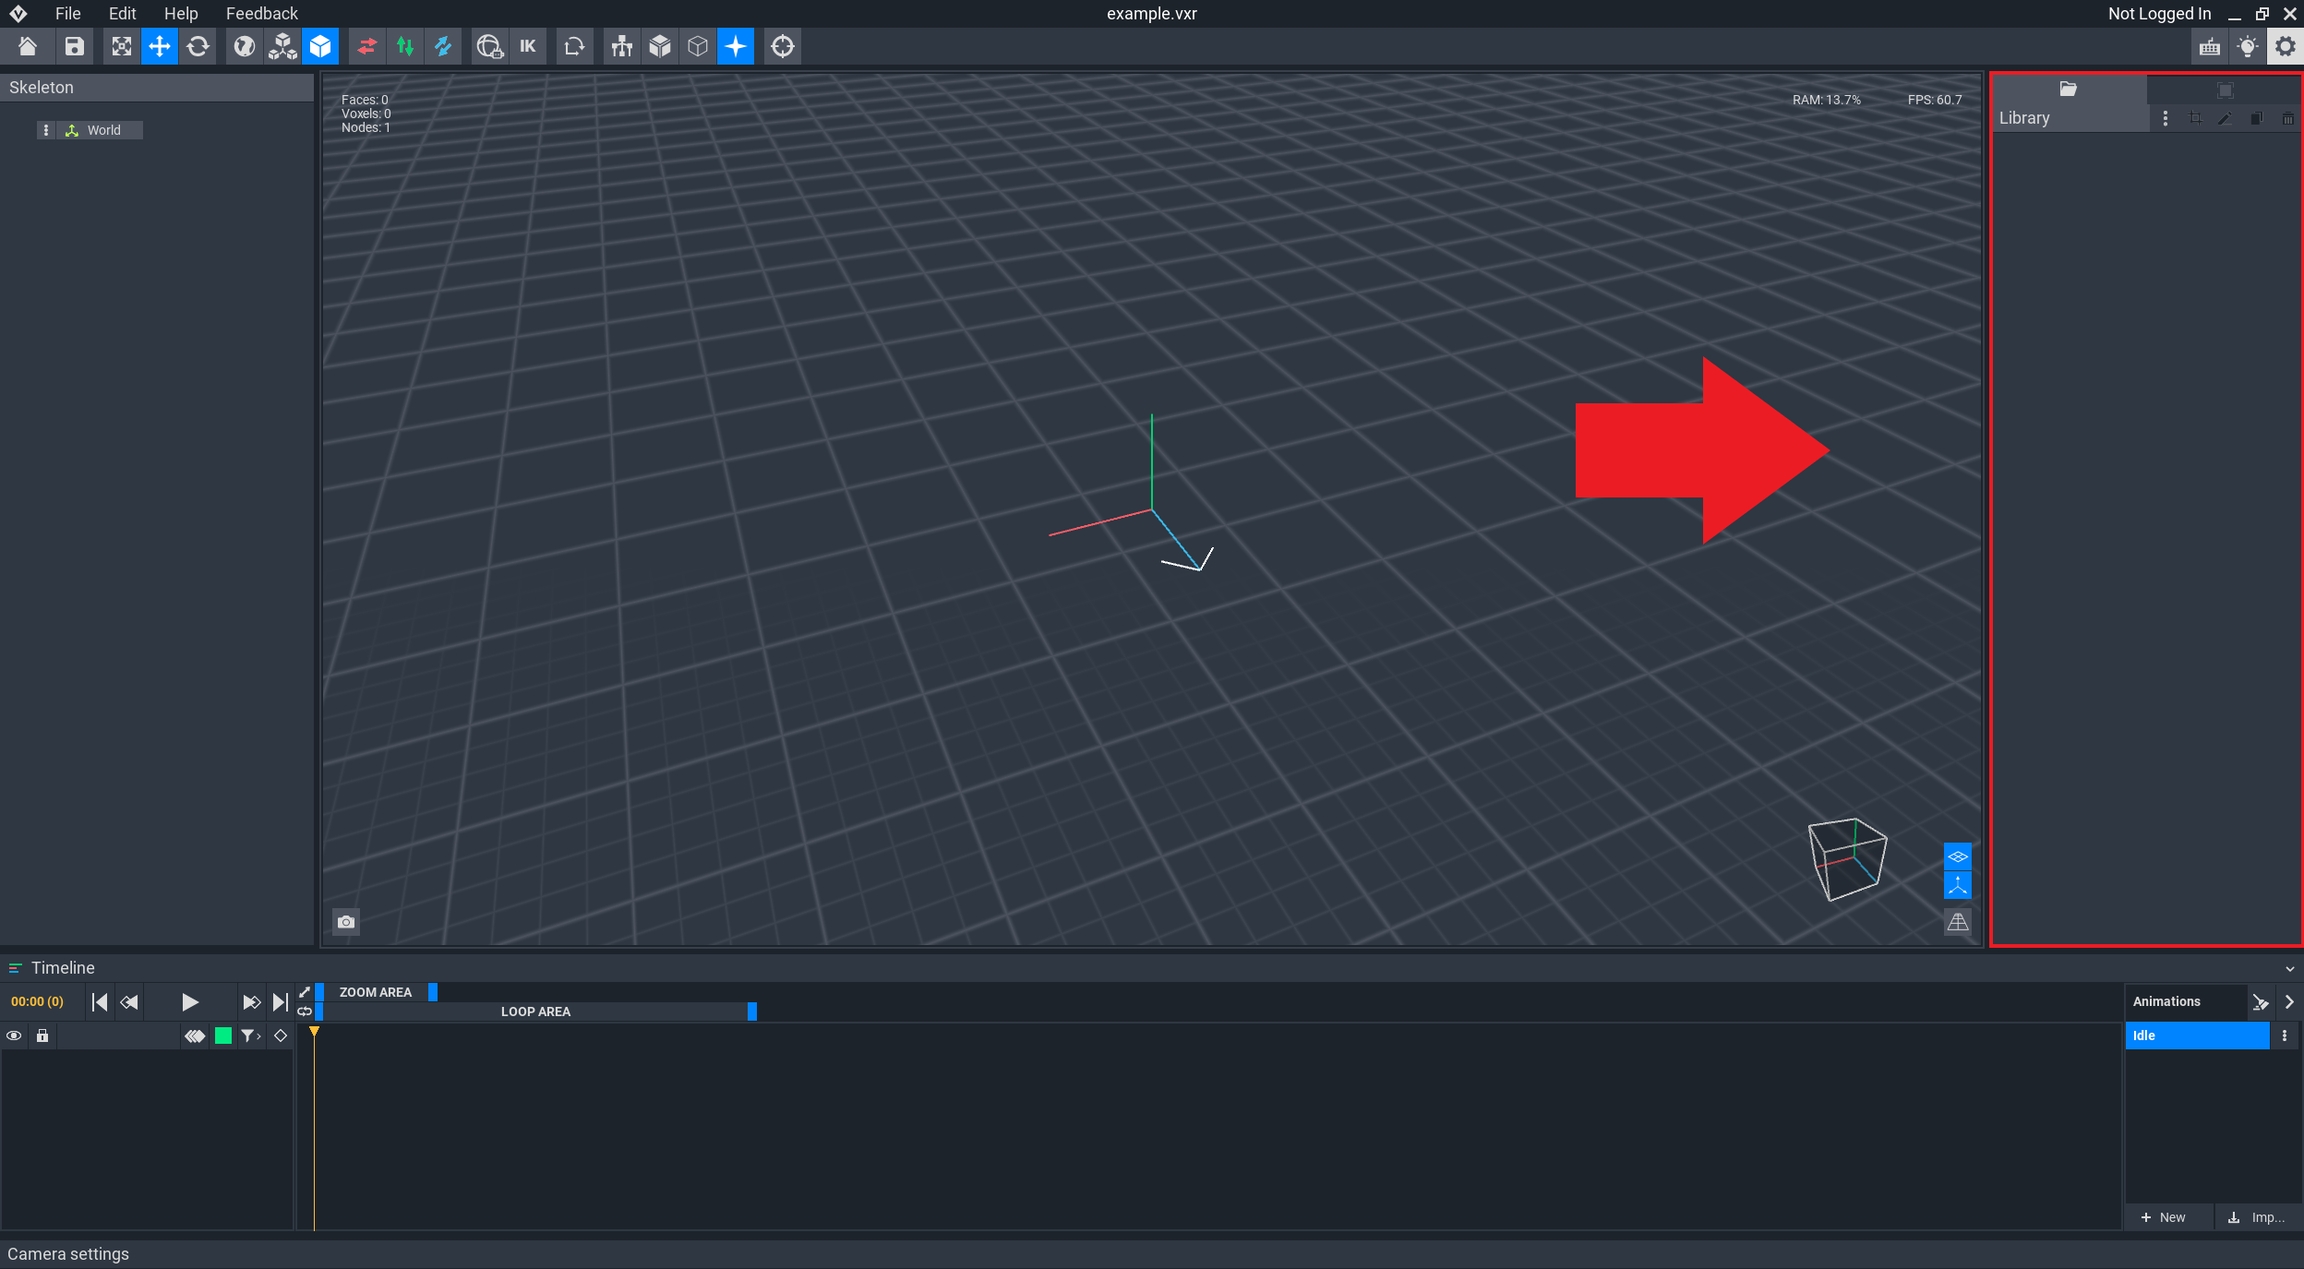The image size is (2304, 1269).
Task: Toggle the loop playback icon
Action: pyautogui.click(x=305, y=1011)
